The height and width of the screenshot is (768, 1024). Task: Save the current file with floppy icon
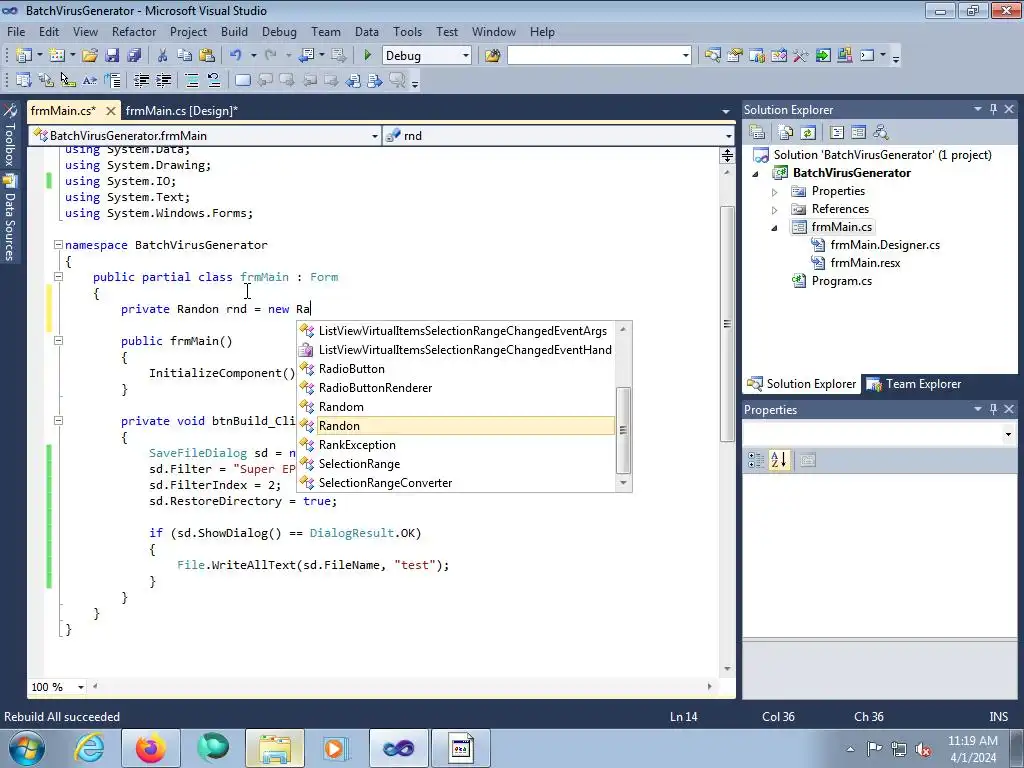click(112, 56)
